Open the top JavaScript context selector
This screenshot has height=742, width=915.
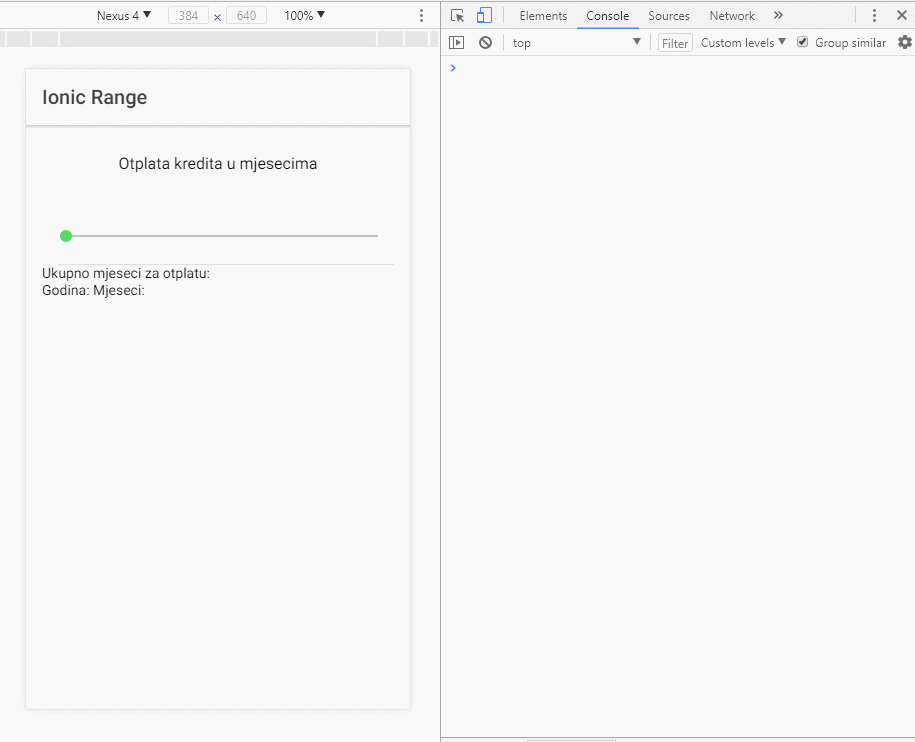click(576, 43)
